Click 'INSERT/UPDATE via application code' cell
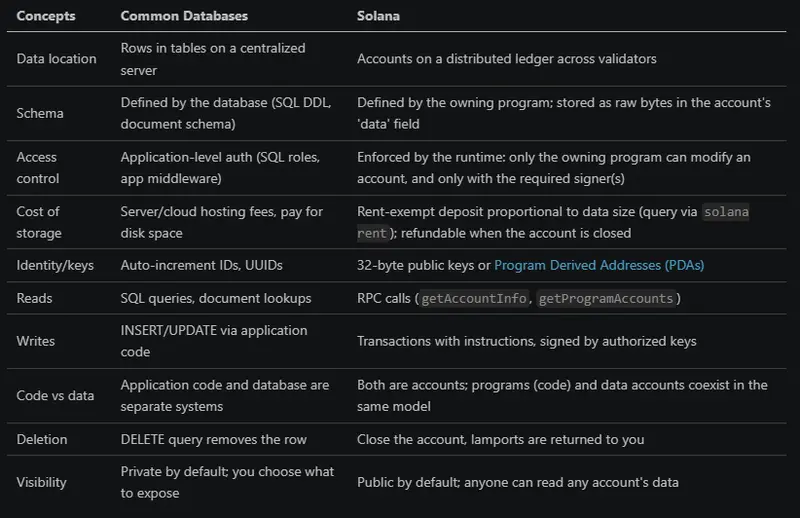 [x=214, y=341]
